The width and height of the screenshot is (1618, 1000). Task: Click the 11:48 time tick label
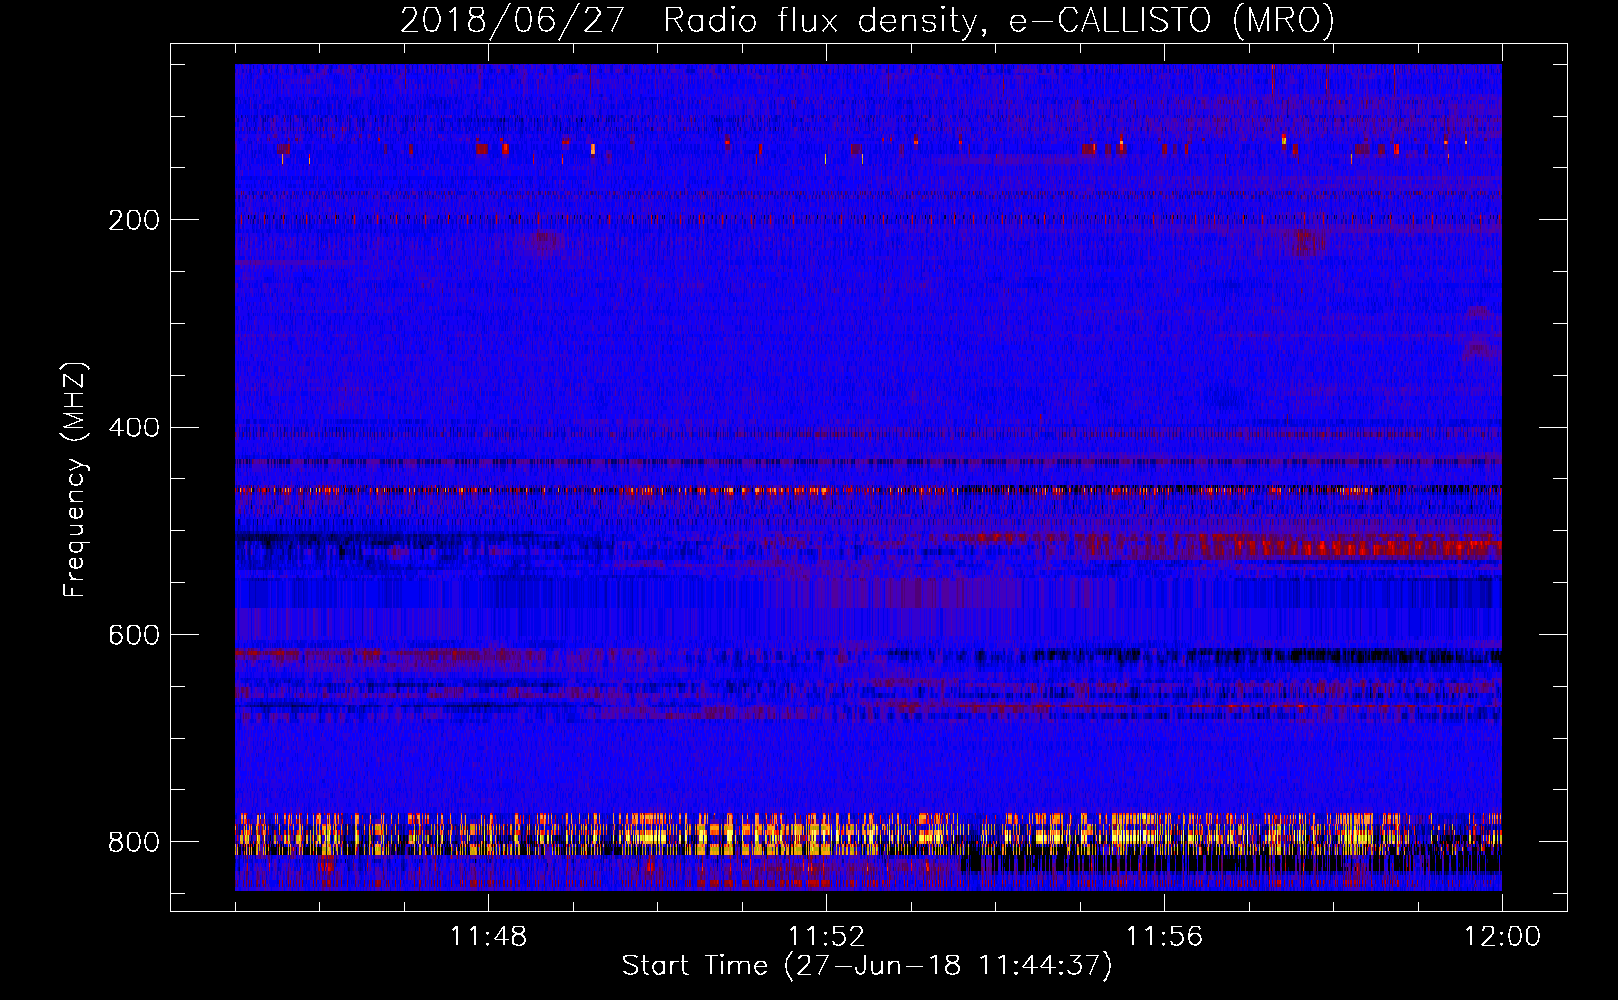pyautogui.click(x=488, y=937)
